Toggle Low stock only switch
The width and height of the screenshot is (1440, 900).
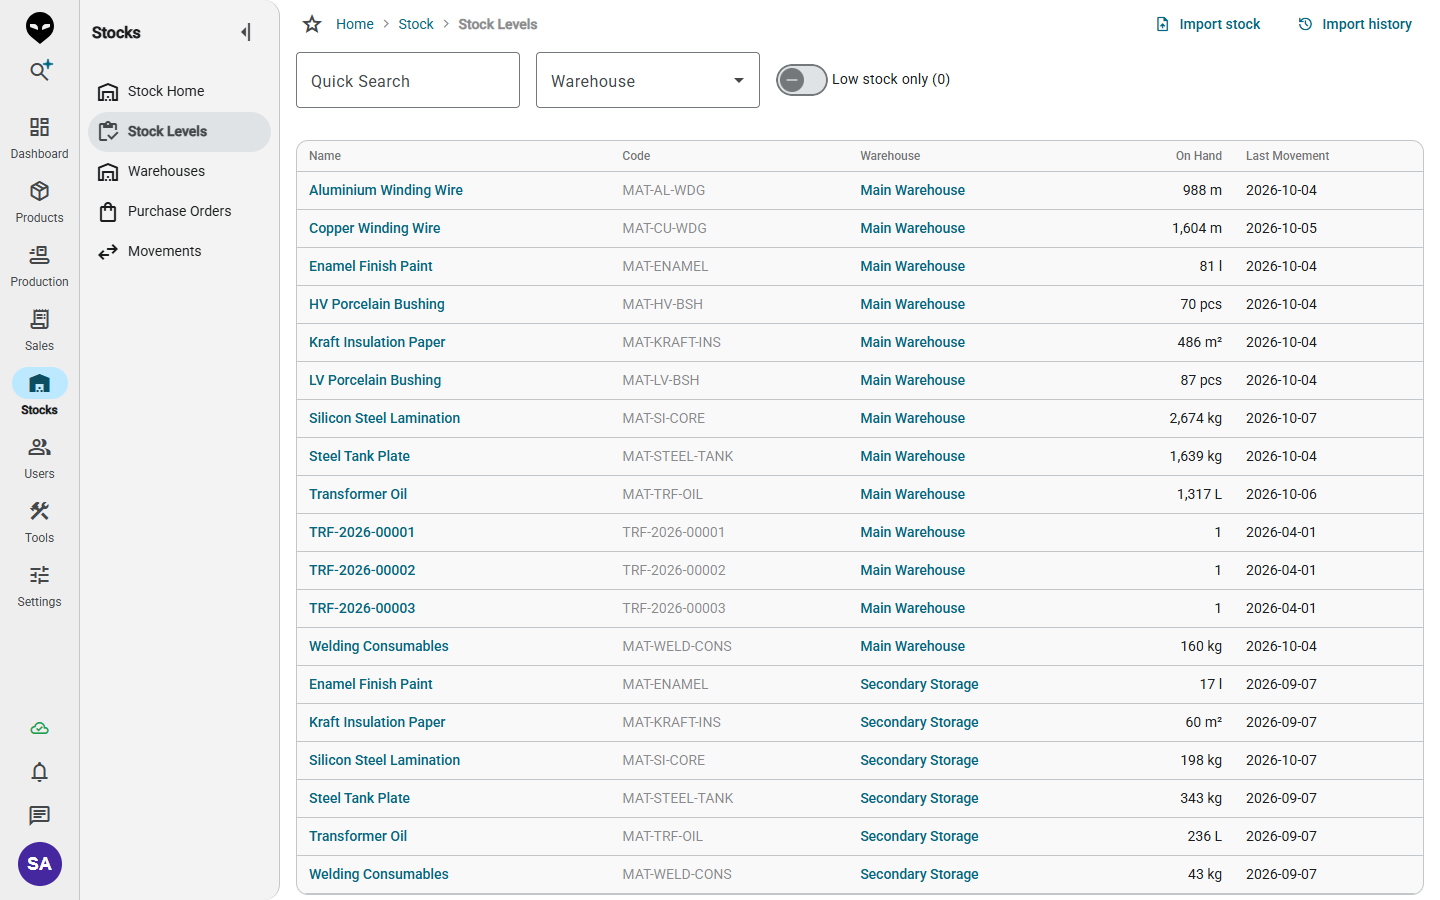pyautogui.click(x=802, y=80)
